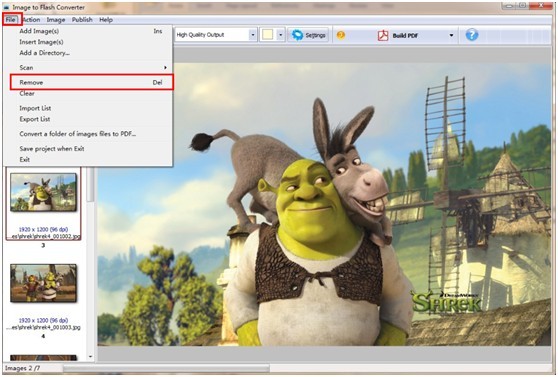Screen dimensions: 558x377
Task: Click the shrek4_001003.jpg file name label
Action: click(43, 327)
